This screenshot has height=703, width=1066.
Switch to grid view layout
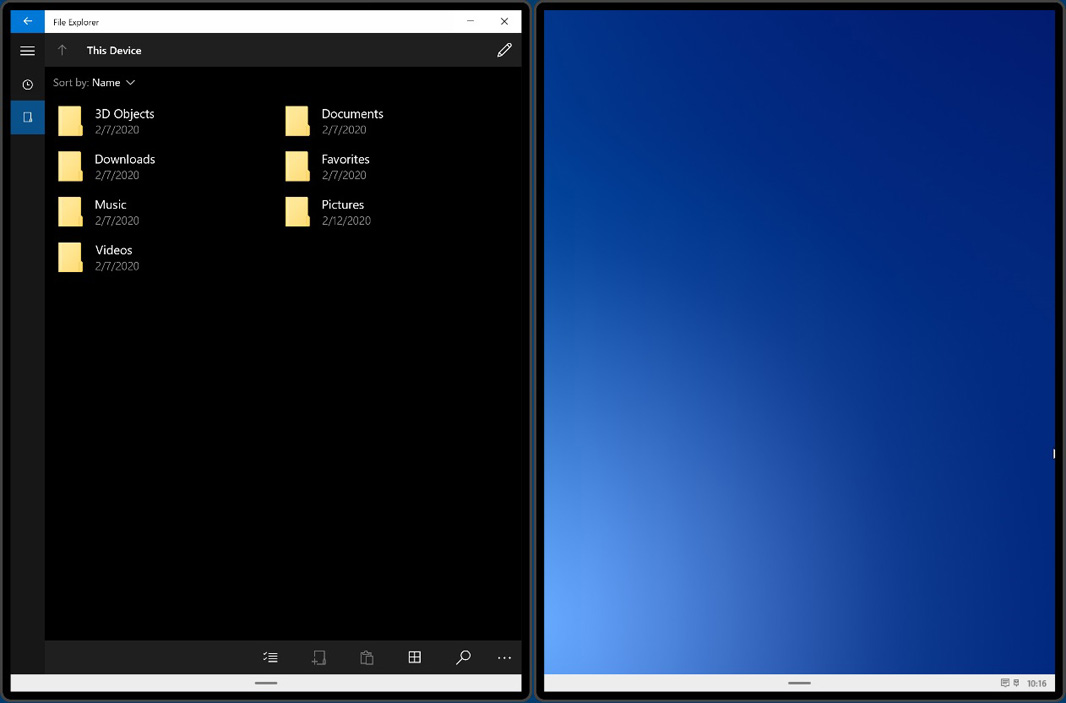pos(414,657)
